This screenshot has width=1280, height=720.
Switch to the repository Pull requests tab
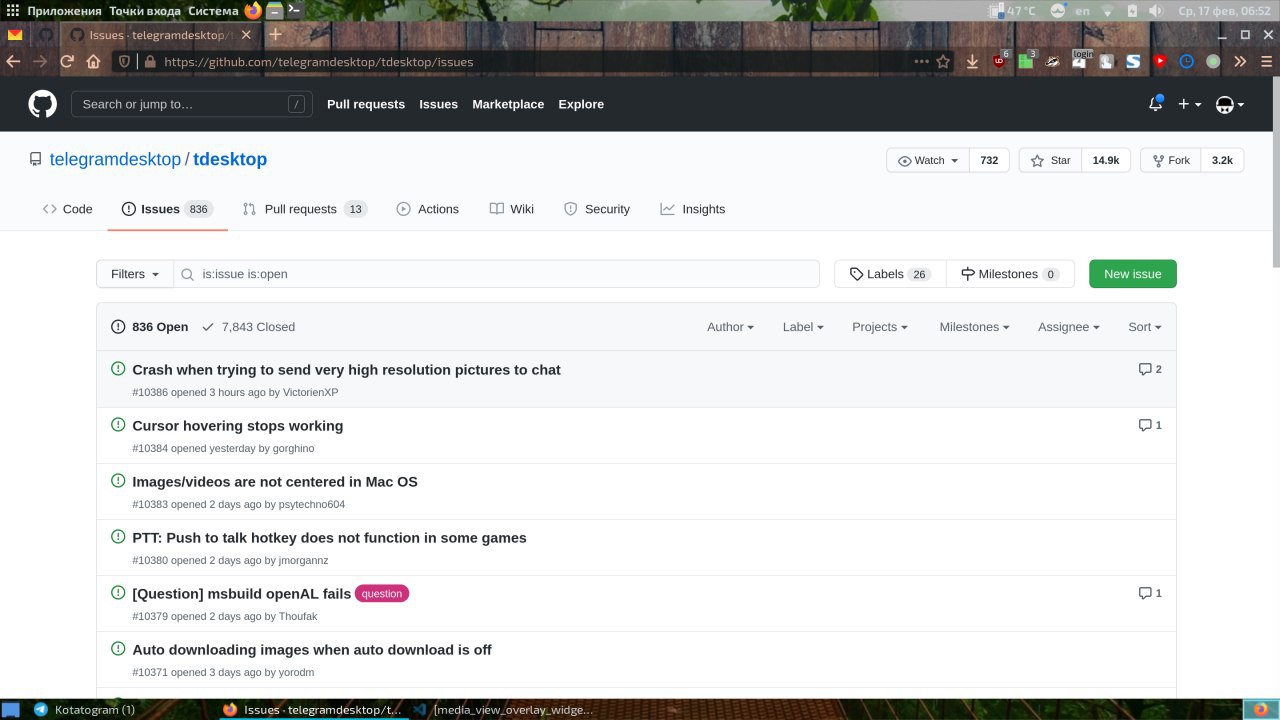(304, 209)
